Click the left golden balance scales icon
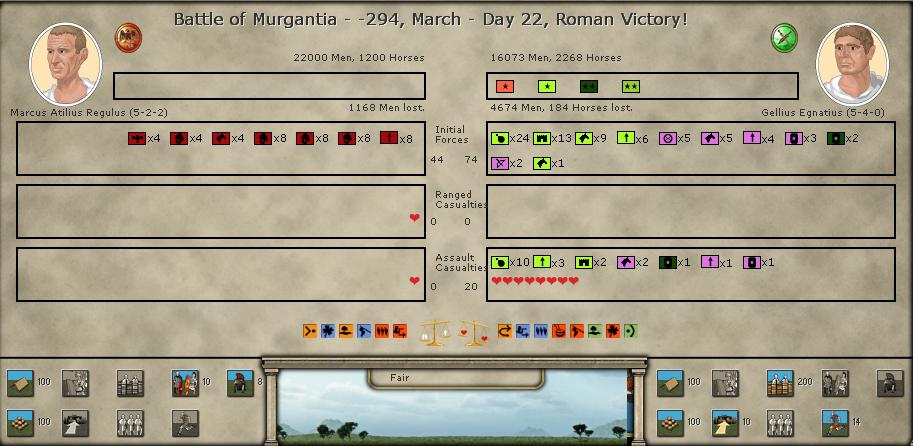This screenshot has height=446, width=913. pos(434,332)
